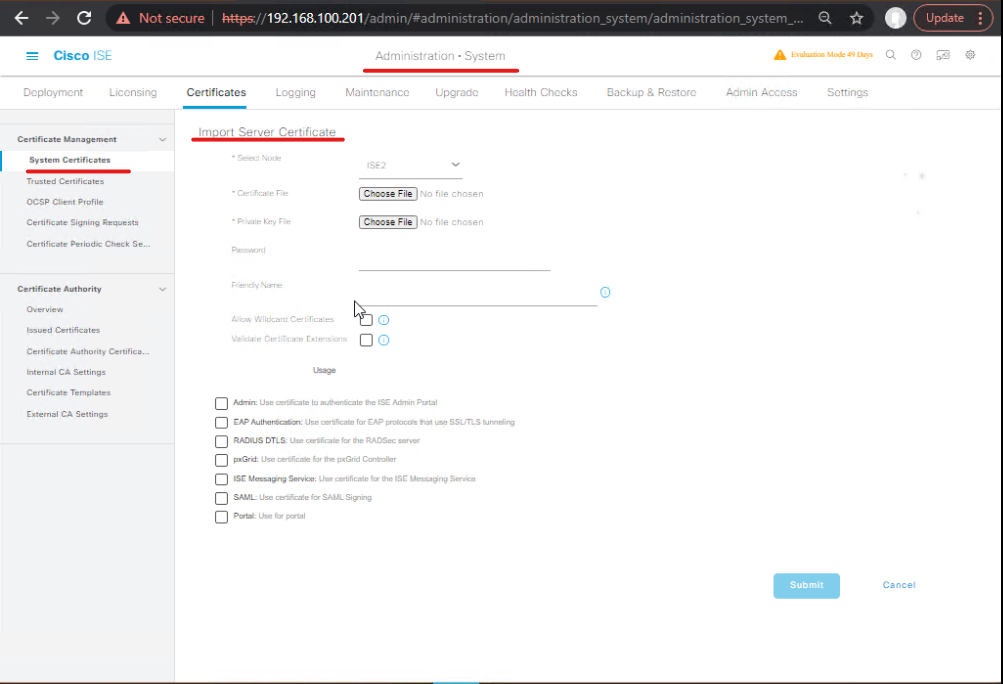Click the Cisco ISE logo
The width and height of the screenshot is (1003, 684).
coord(83,56)
